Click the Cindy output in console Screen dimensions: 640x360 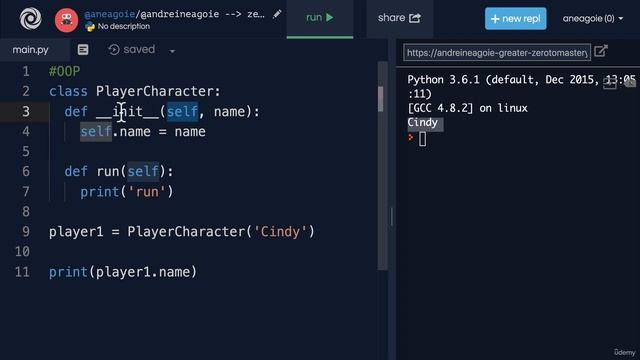click(422, 122)
